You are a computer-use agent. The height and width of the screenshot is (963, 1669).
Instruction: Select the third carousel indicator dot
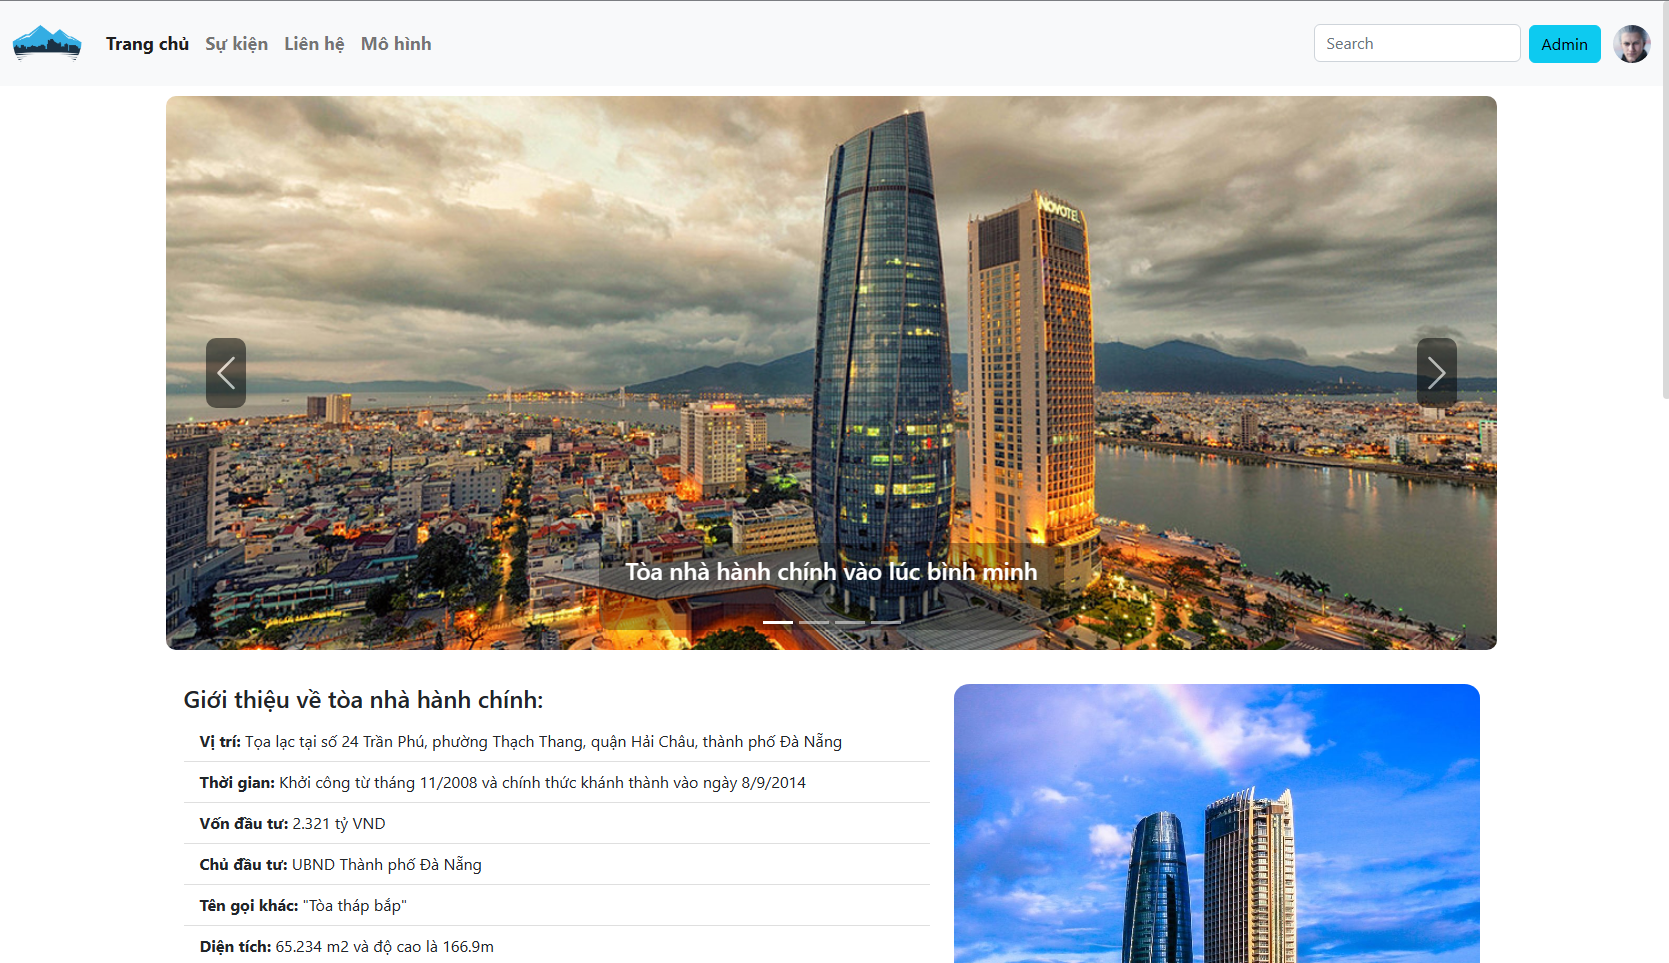click(x=849, y=621)
